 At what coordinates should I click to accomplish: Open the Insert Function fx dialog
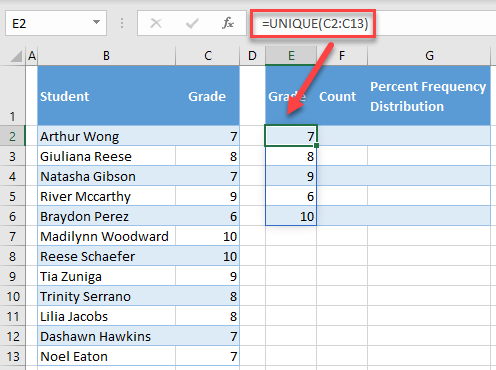tap(228, 23)
